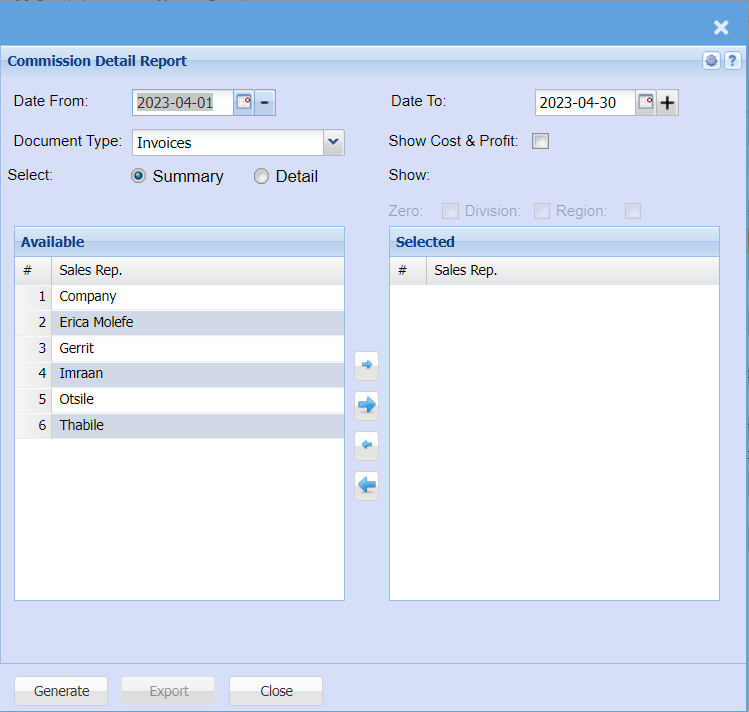
Task: Open the report settings gear icon
Action: pyautogui.click(x=711, y=61)
